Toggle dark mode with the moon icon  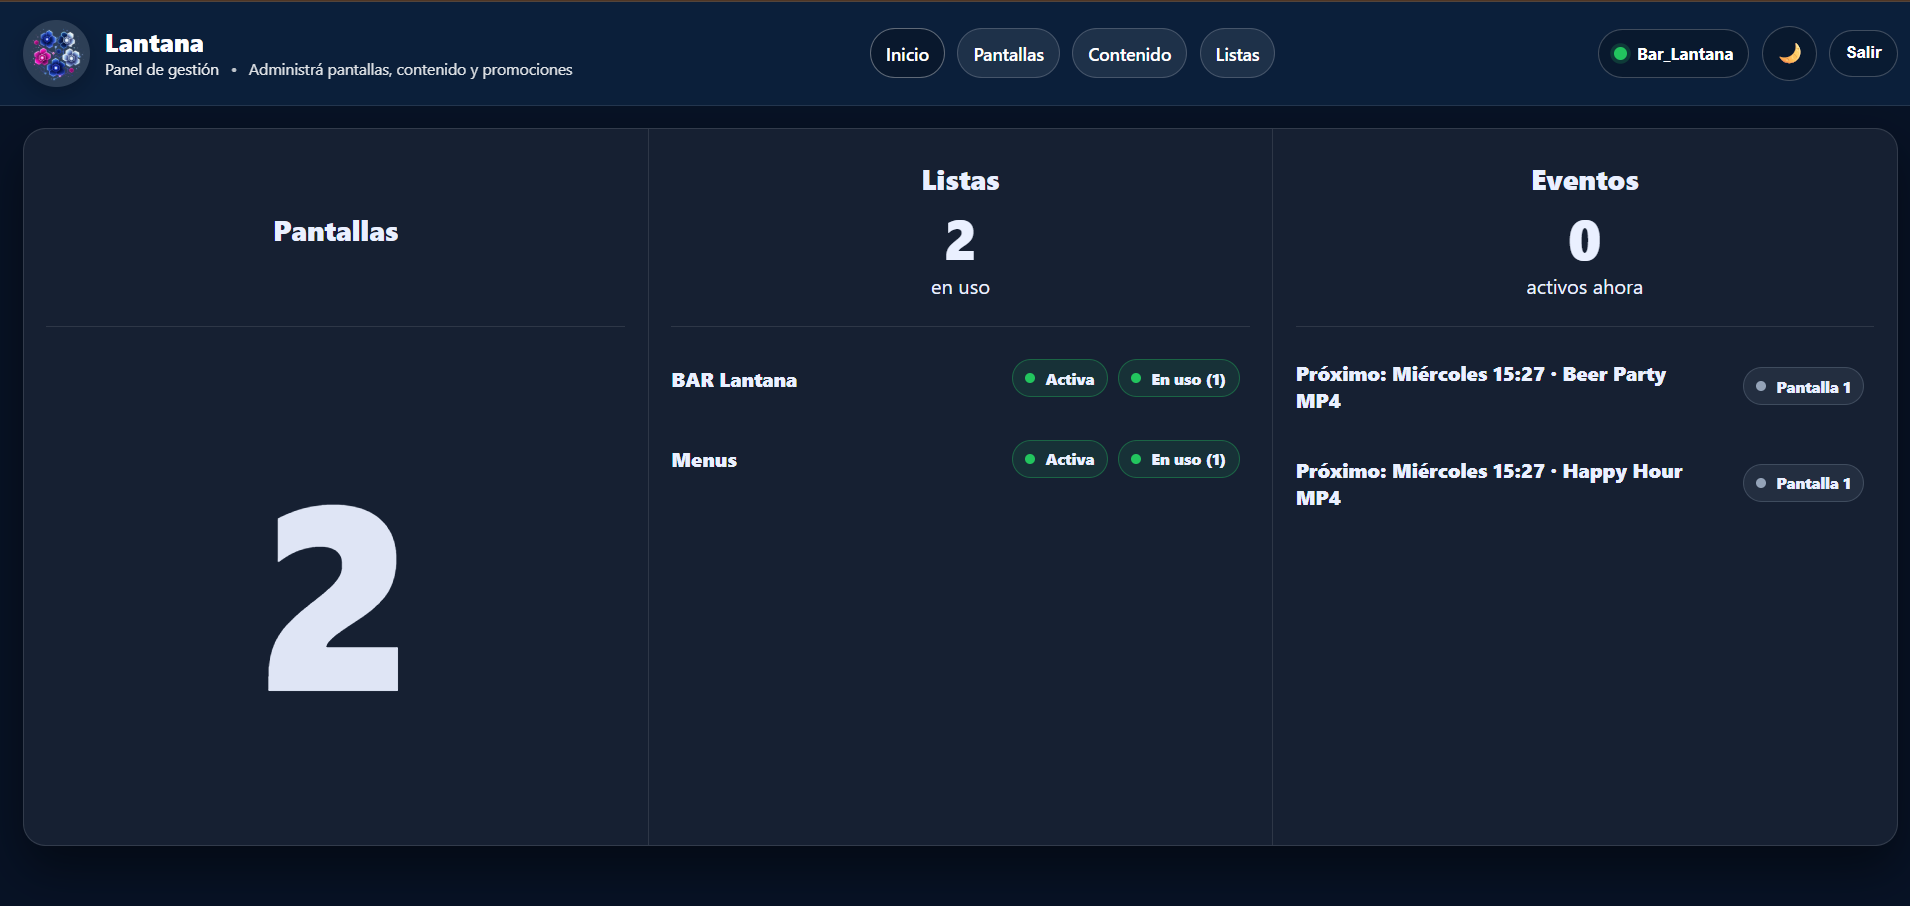coord(1789,54)
